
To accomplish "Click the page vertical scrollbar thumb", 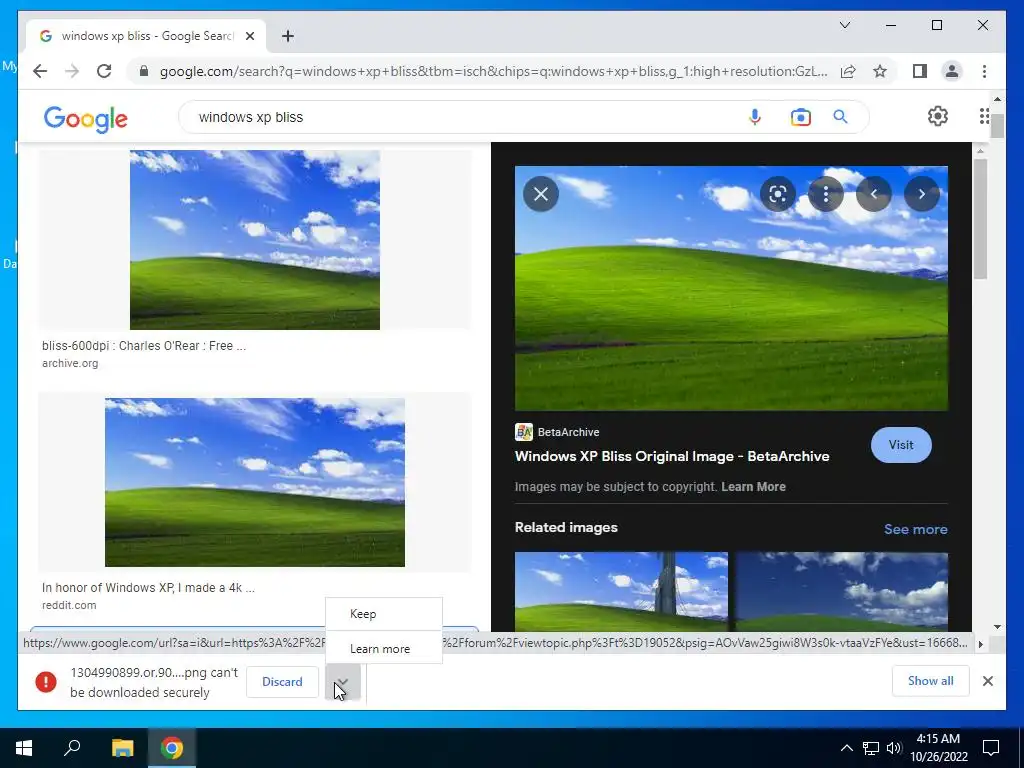I will pyautogui.click(x=997, y=125).
